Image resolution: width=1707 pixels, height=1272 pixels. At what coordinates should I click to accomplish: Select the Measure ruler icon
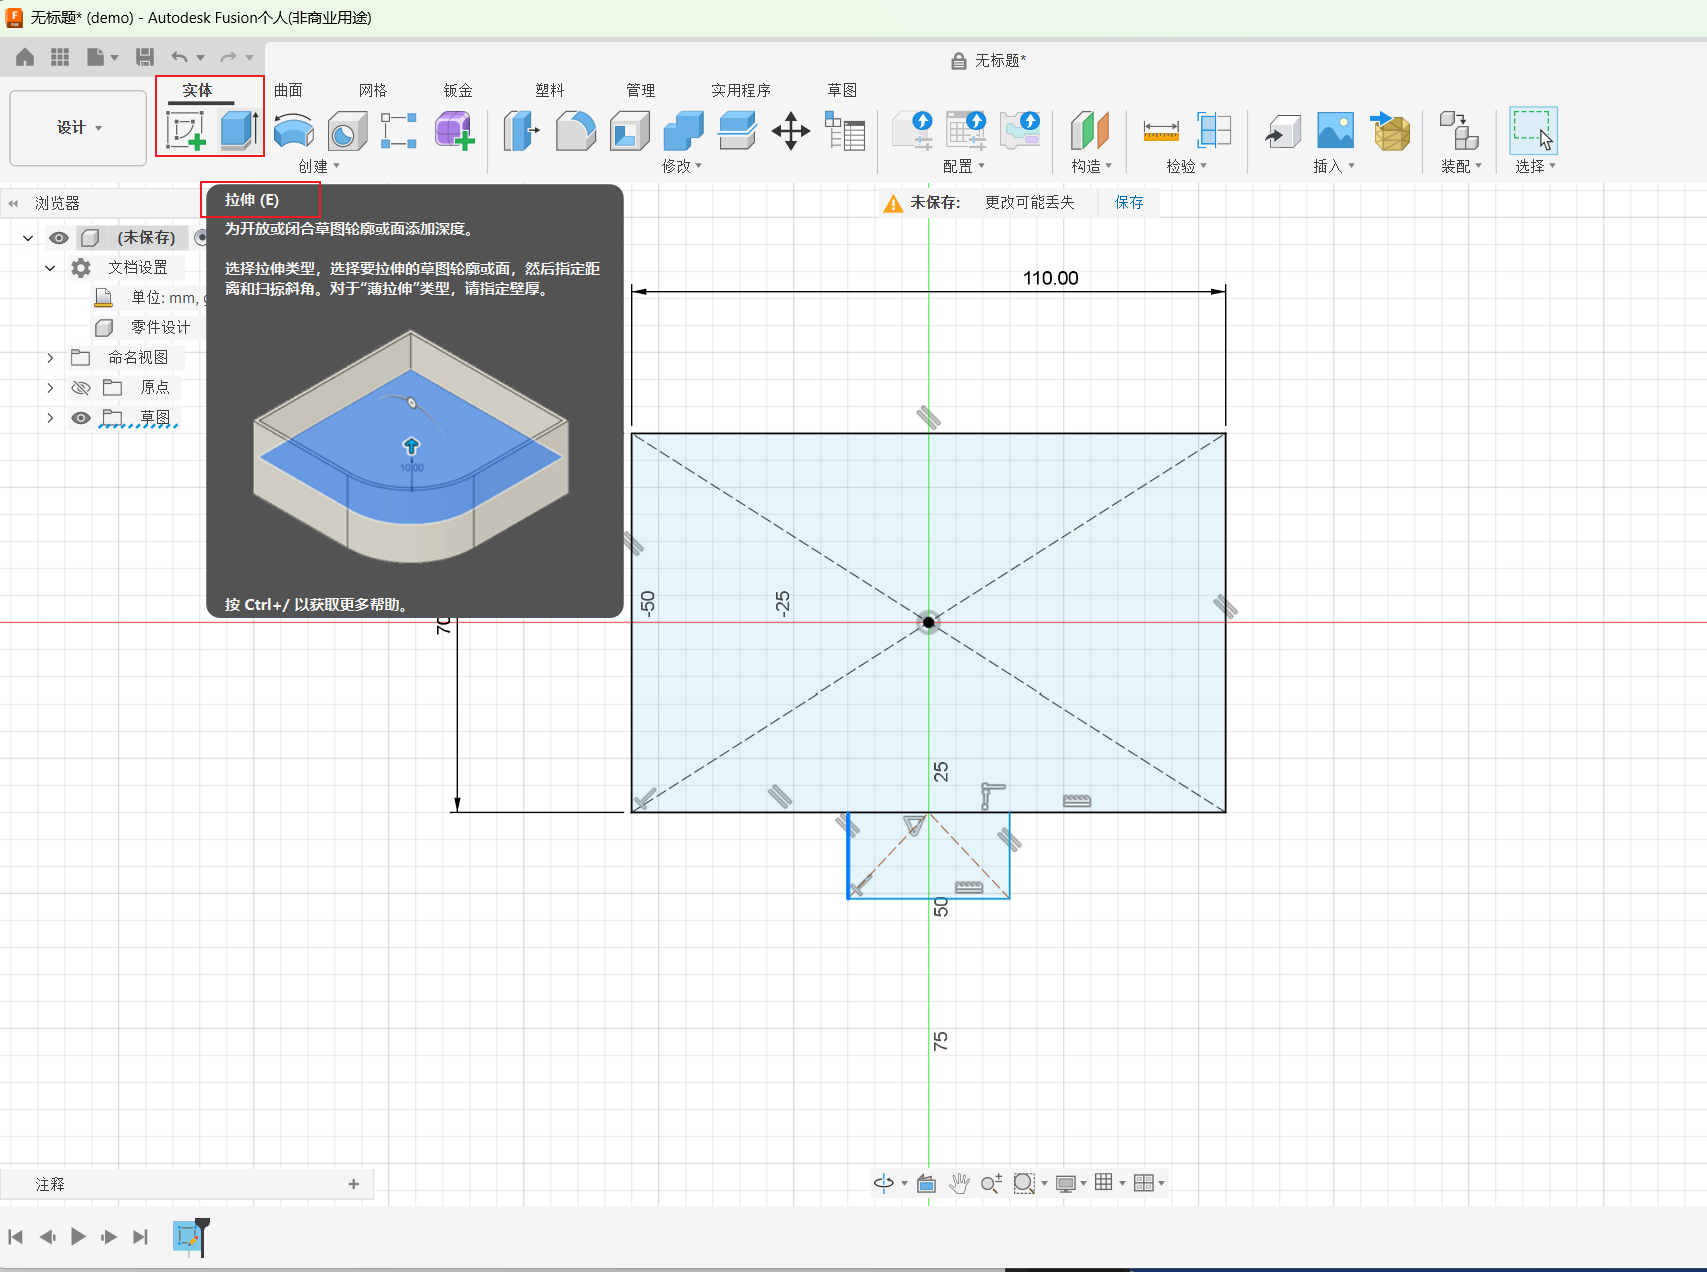[1161, 131]
